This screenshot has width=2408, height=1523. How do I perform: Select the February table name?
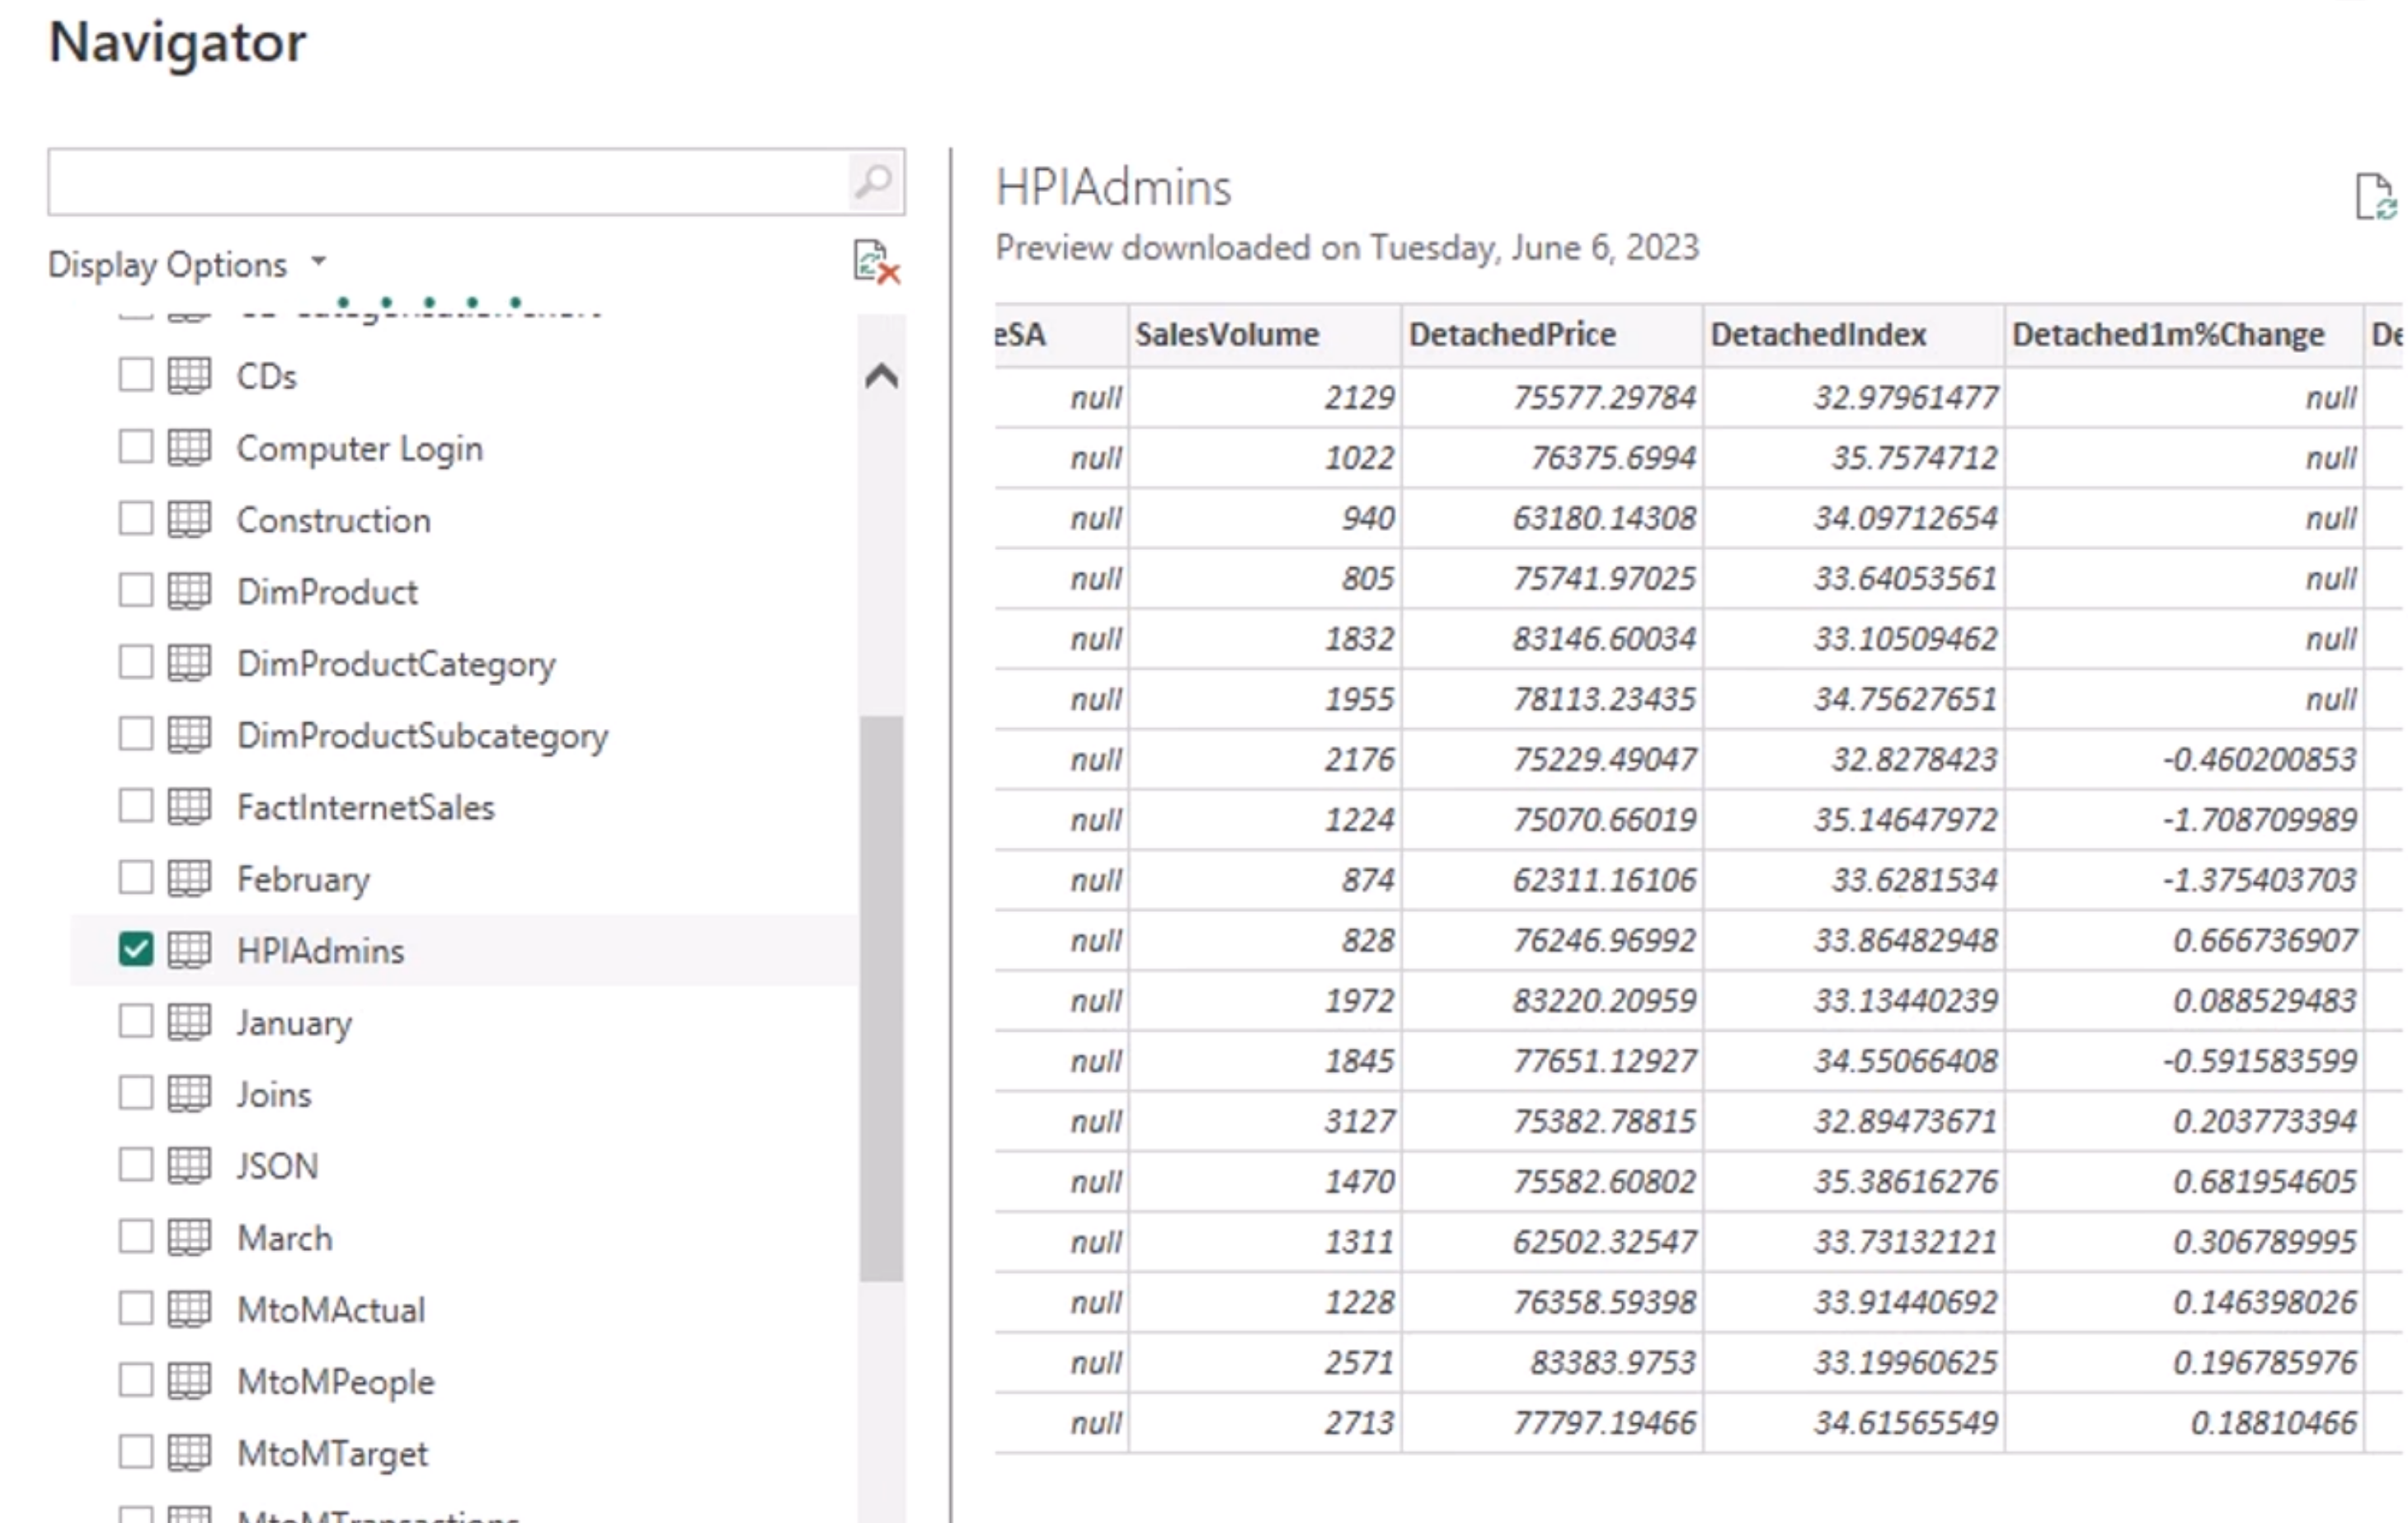[303, 880]
